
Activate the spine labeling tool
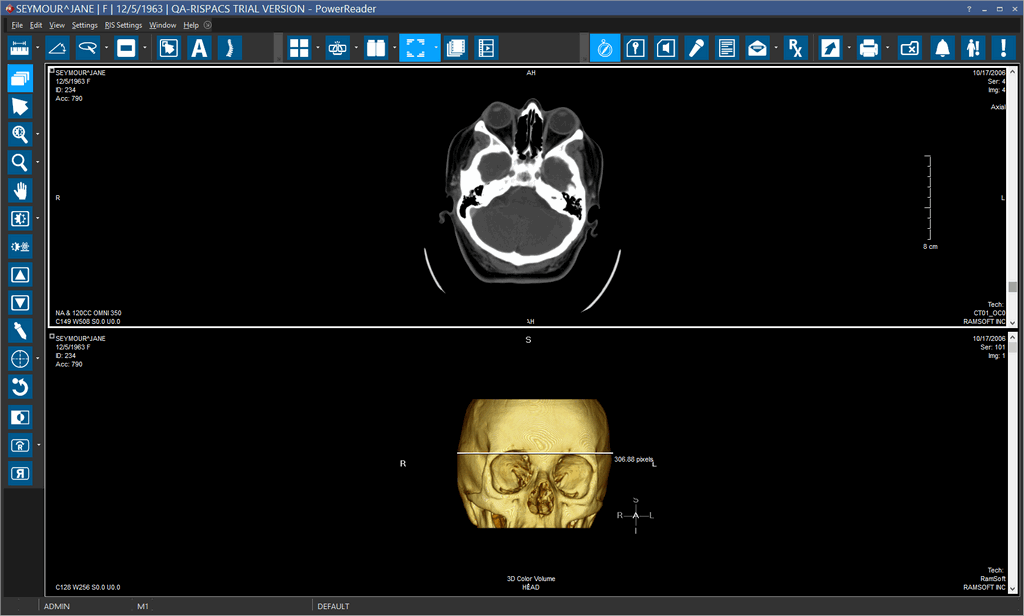point(229,47)
